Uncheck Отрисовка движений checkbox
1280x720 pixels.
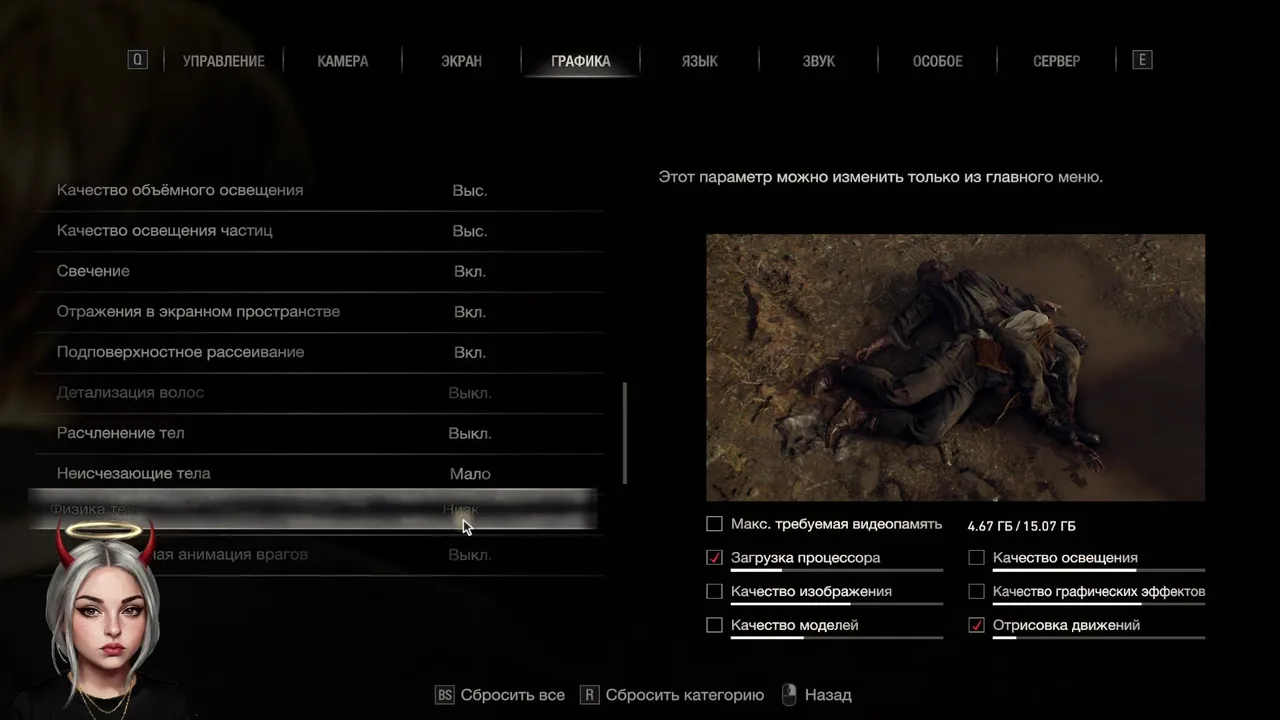point(977,625)
